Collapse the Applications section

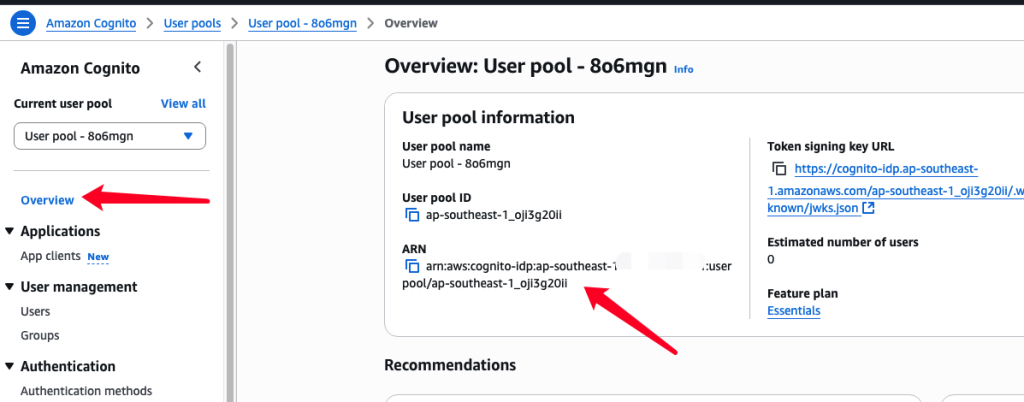(10, 231)
